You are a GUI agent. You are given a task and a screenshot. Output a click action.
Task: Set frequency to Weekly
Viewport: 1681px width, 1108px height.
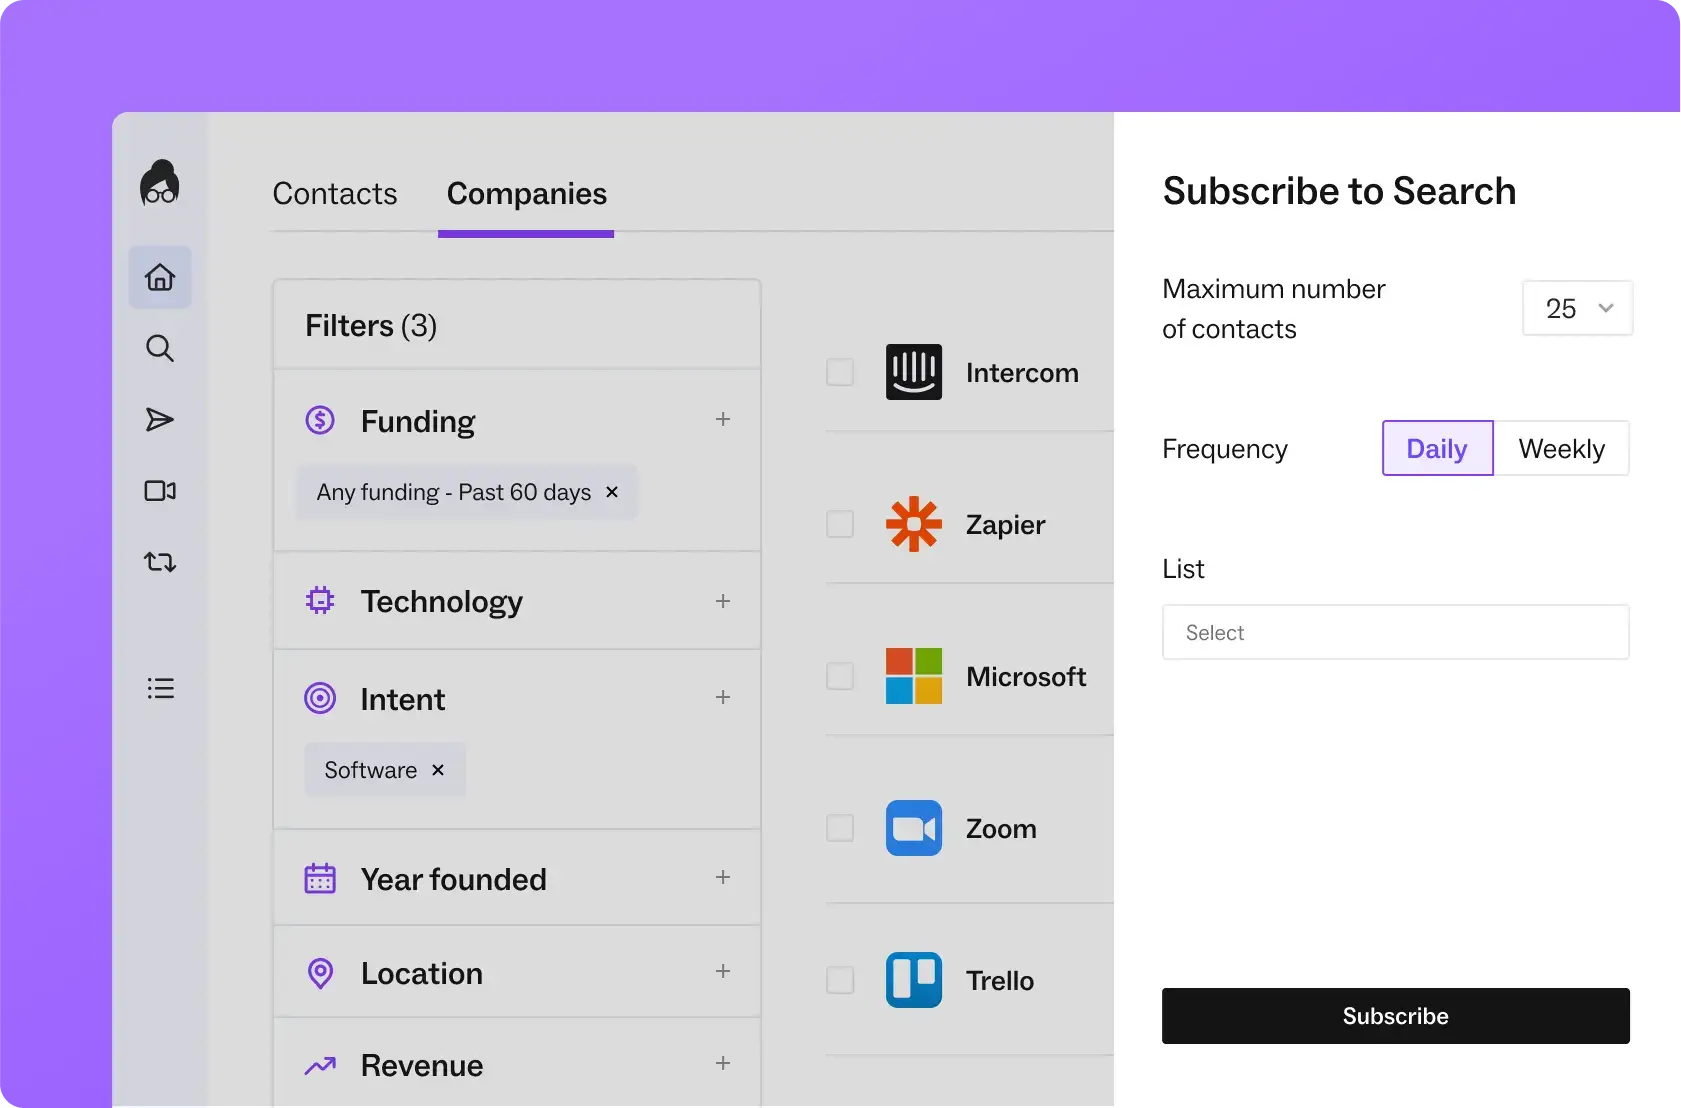(1561, 449)
